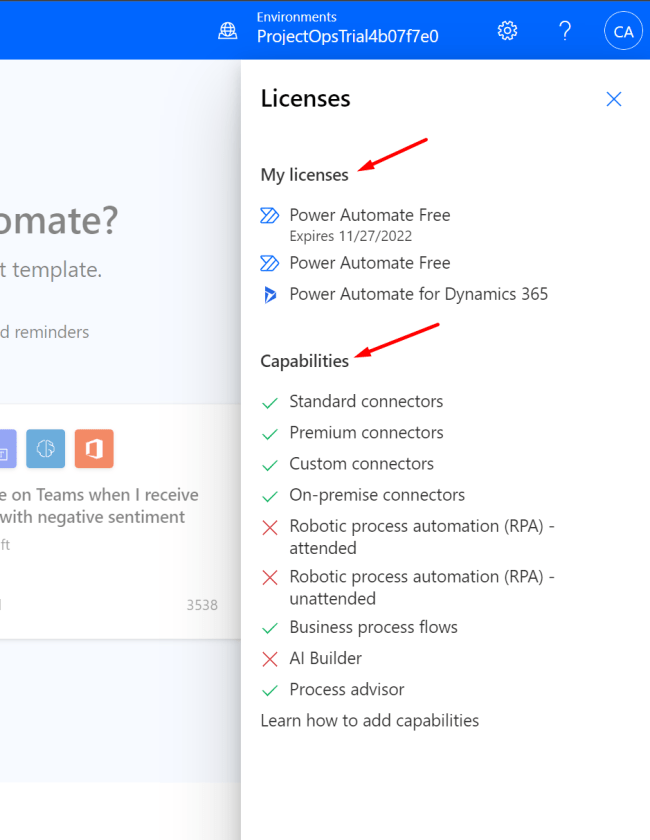Click the Learn how to add capabilities link
This screenshot has width=650, height=840.
point(370,720)
